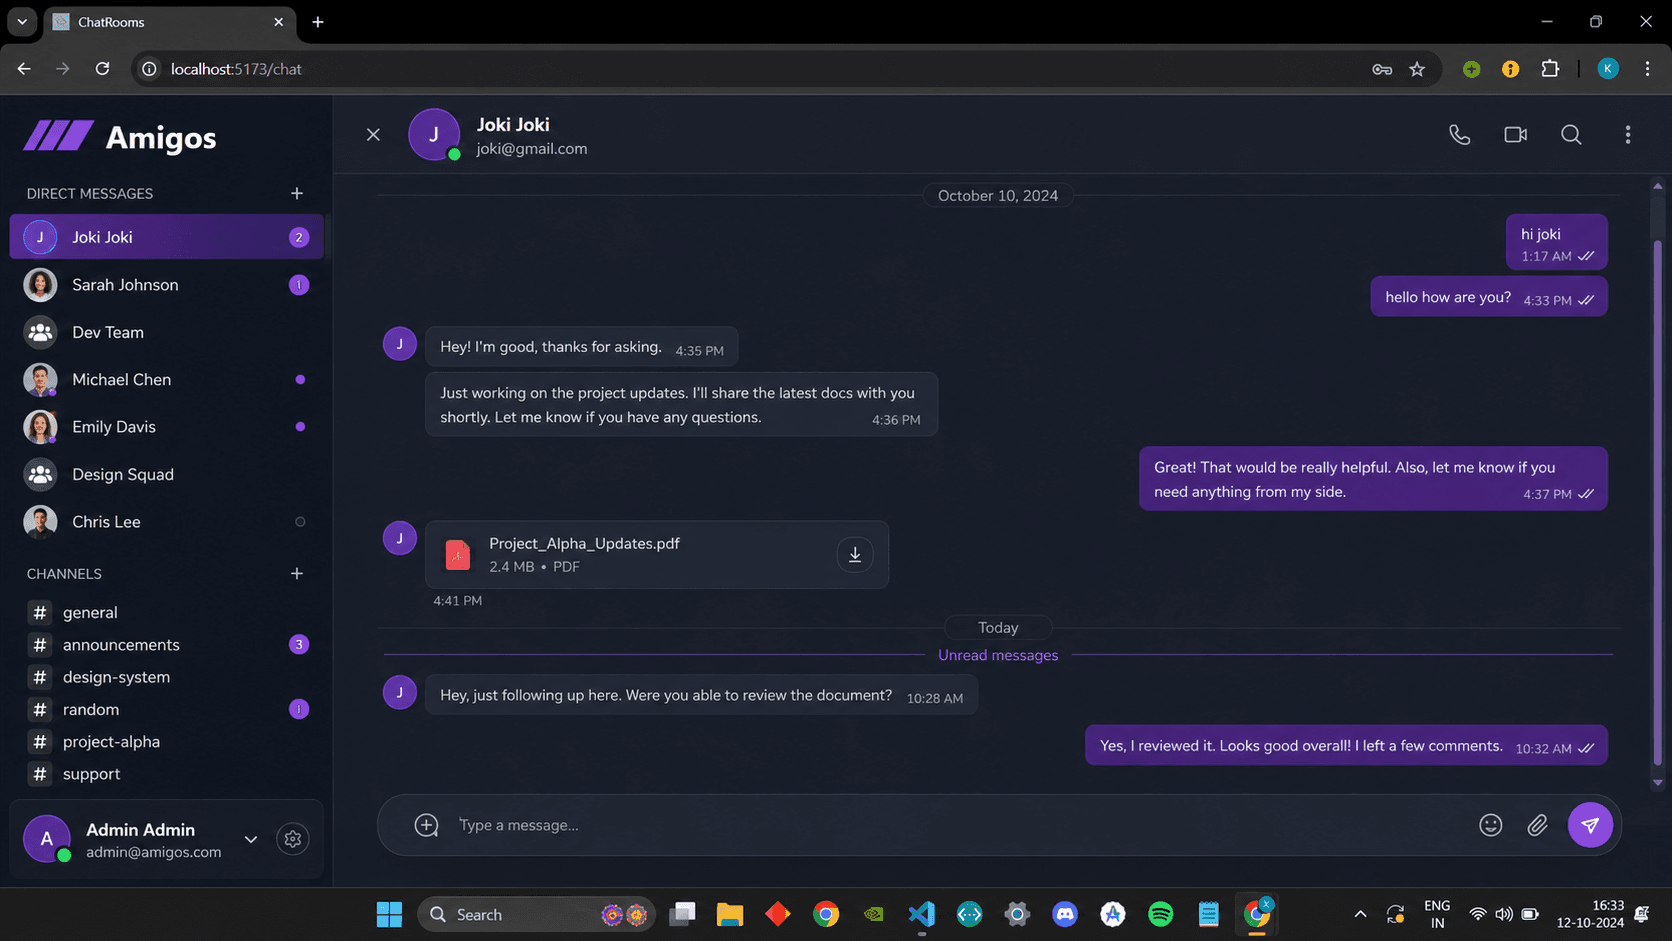Viewport: 1672px width, 941px height.
Task: Open the tab search dropdown arrow
Action: pos(22,22)
